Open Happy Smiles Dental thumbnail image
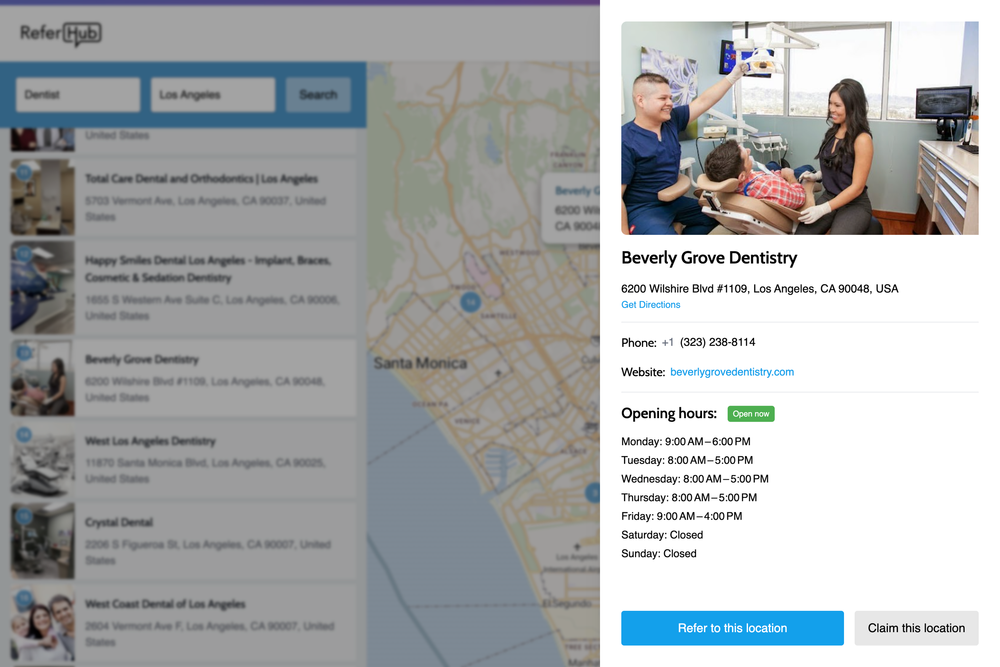 43,287
